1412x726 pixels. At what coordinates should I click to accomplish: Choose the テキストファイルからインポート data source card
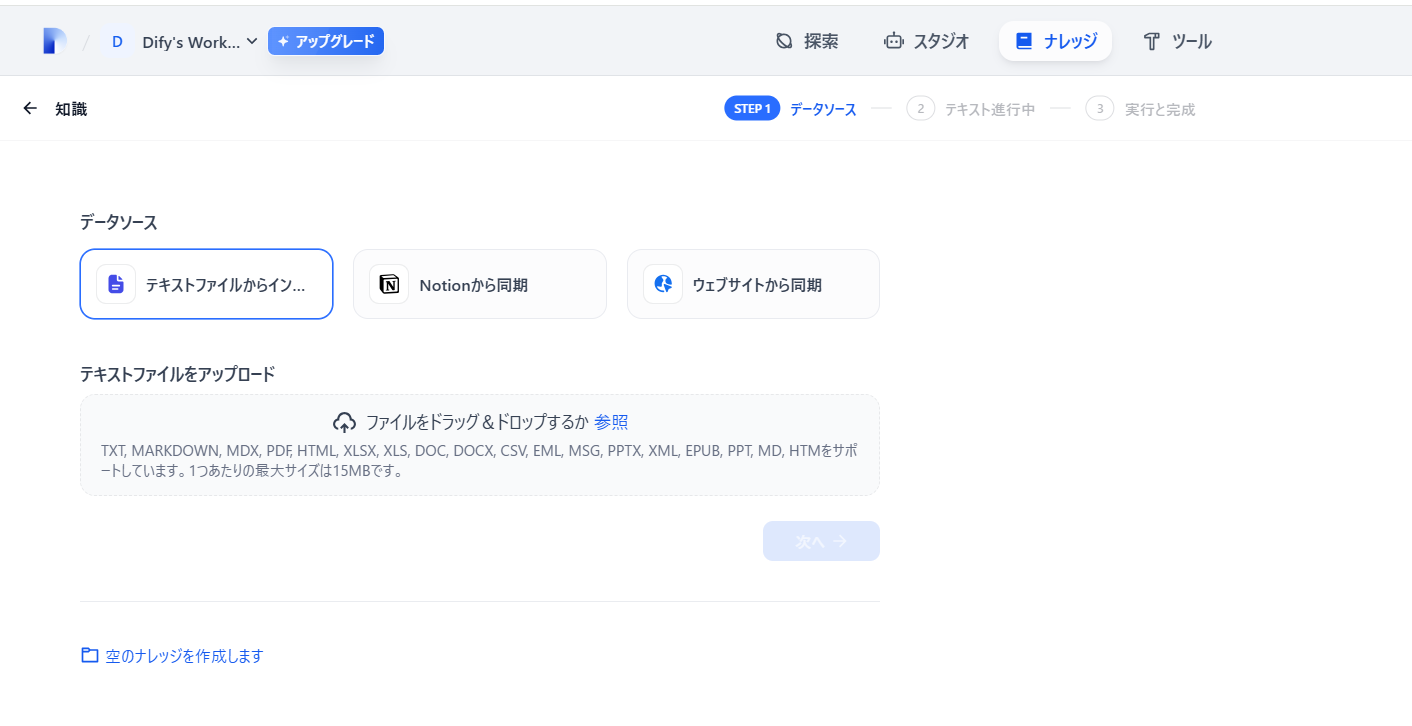pos(206,284)
